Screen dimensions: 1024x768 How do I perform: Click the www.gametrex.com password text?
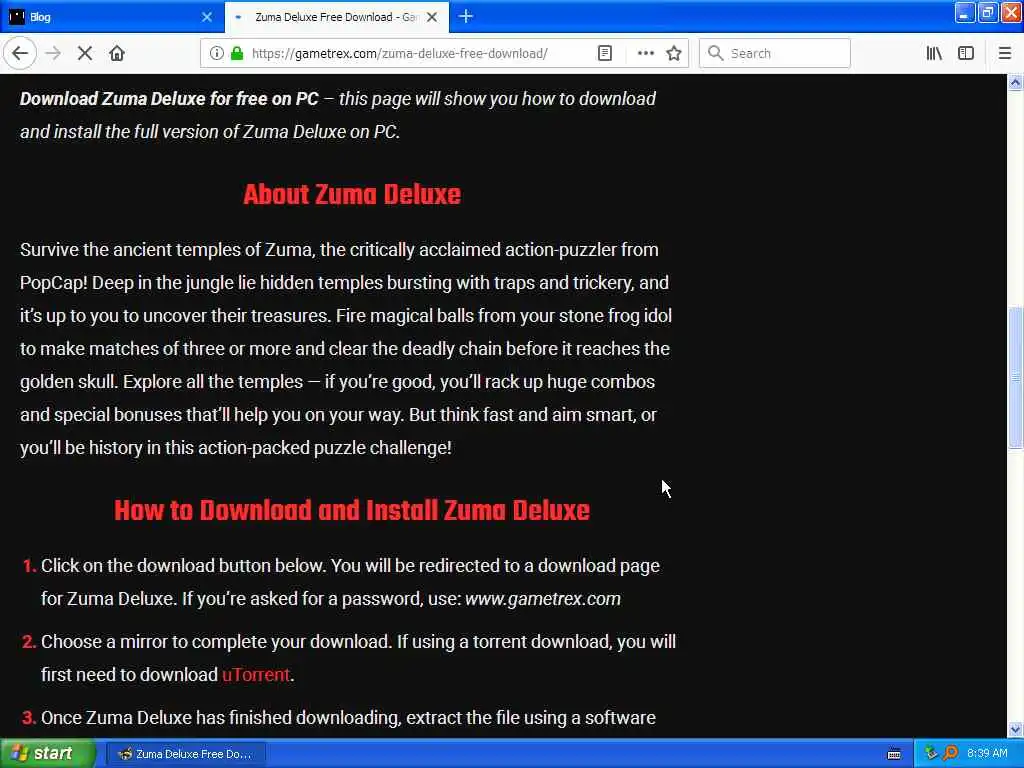(543, 599)
